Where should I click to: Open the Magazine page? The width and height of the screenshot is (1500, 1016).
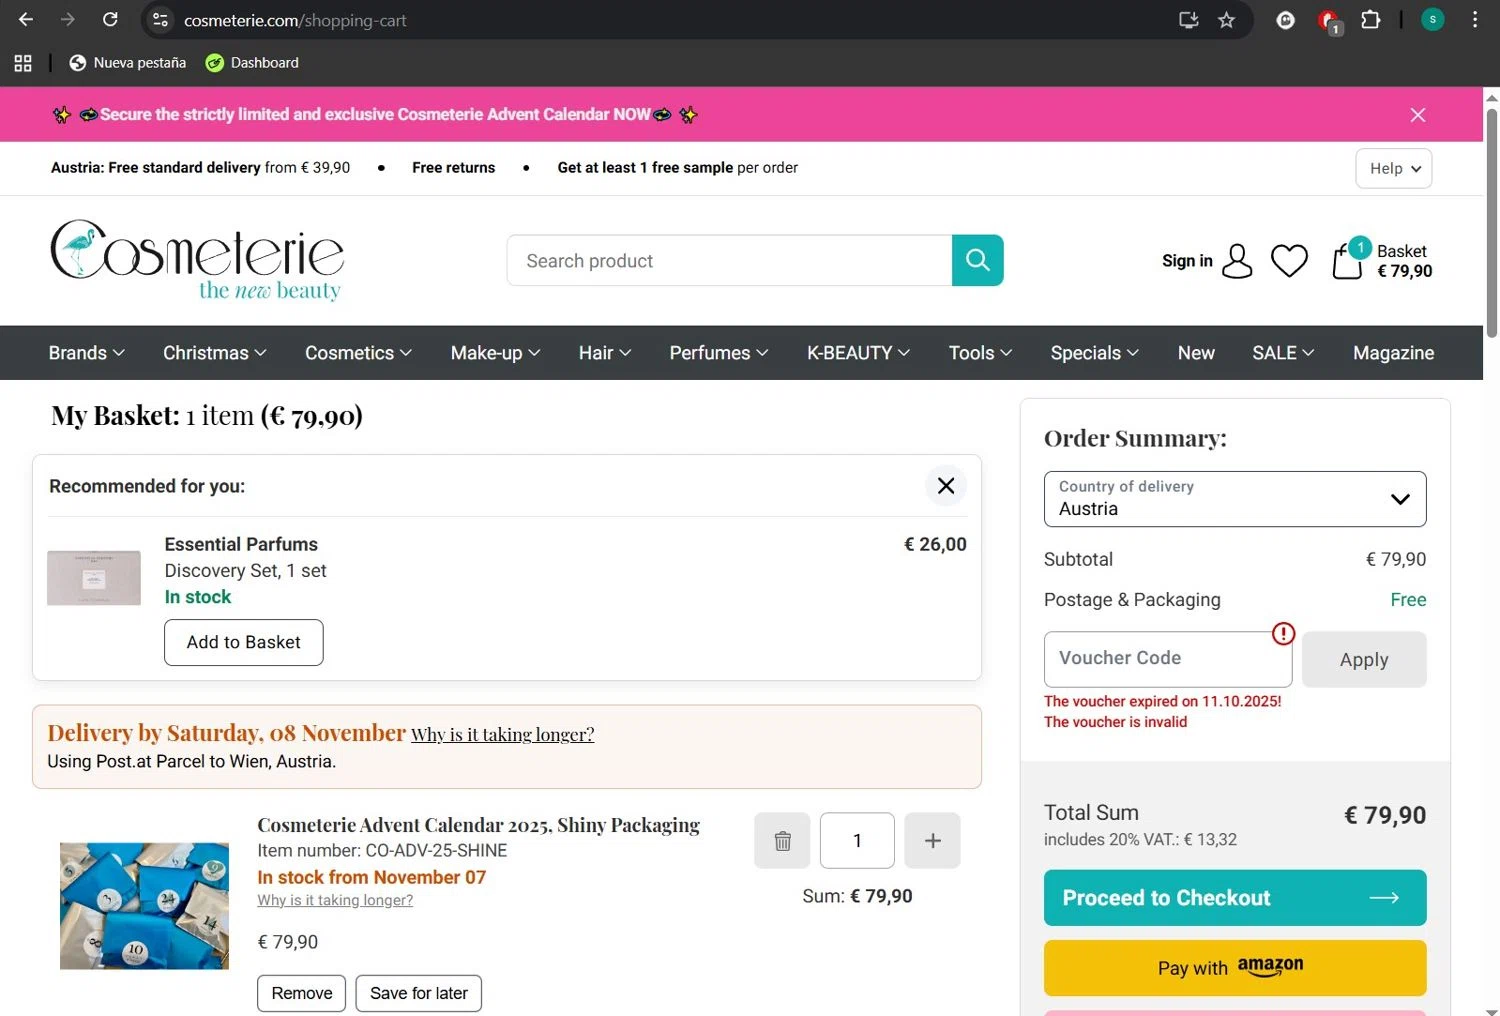pyautogui.click(x=1393, y=353)
